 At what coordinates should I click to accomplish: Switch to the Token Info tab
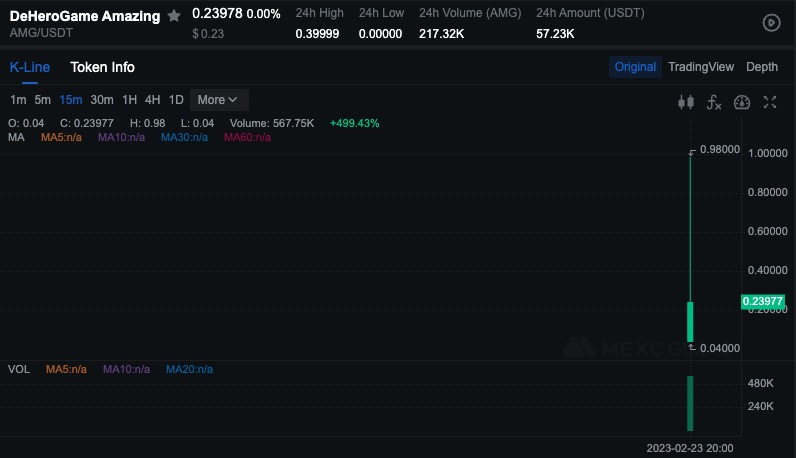click(x=103, y=67)
